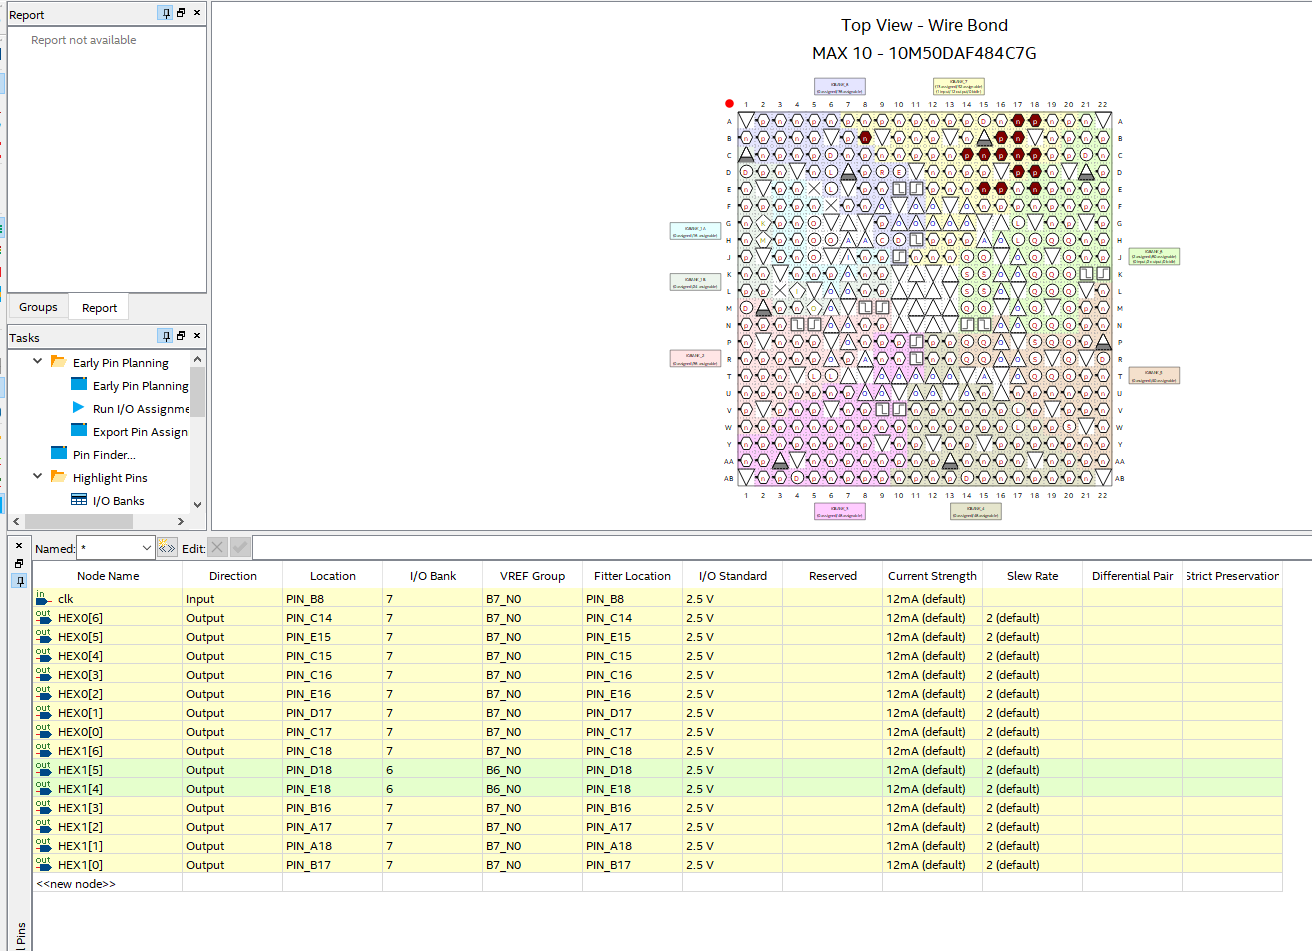Click I/O Bank 8 legend box
Image resolution: width=1312 pixels, height=951 pixels.
pyautogui.click(x=839, y=87)
